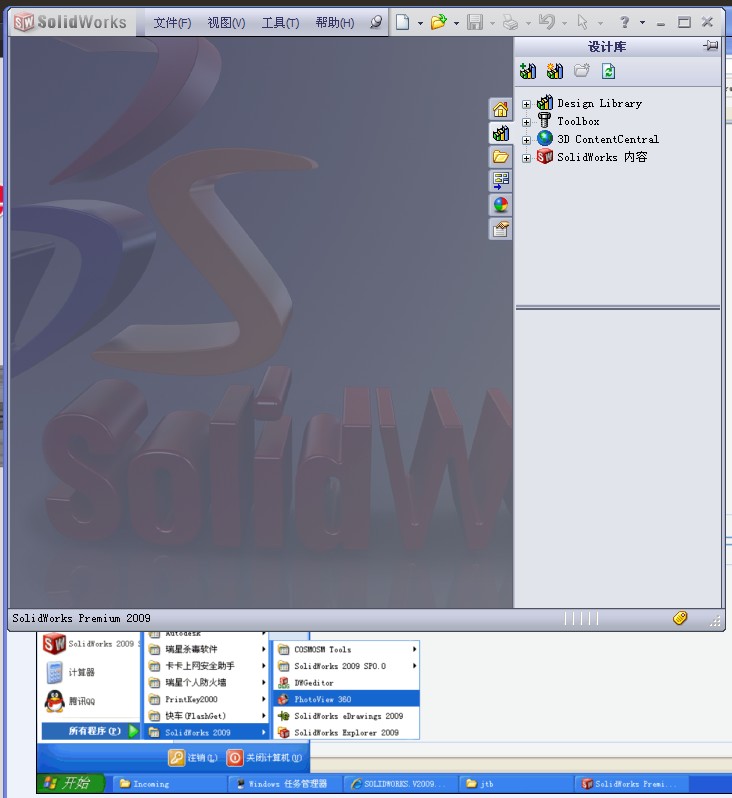Click the Refresh icon in 设计库 toolbar

pyautogui.click(x=608, y=71)
